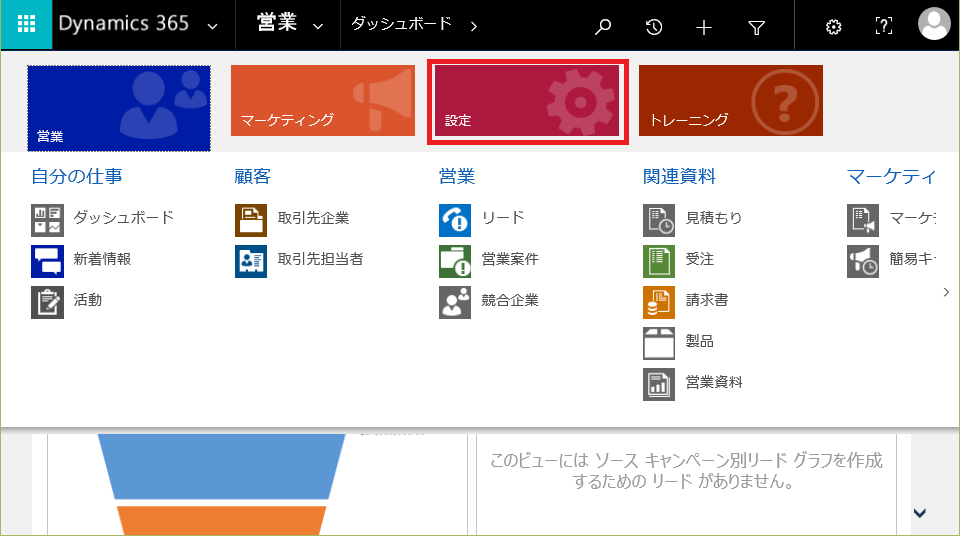
Task: Click the search magnifier icon
Action: tap(603, 26)
